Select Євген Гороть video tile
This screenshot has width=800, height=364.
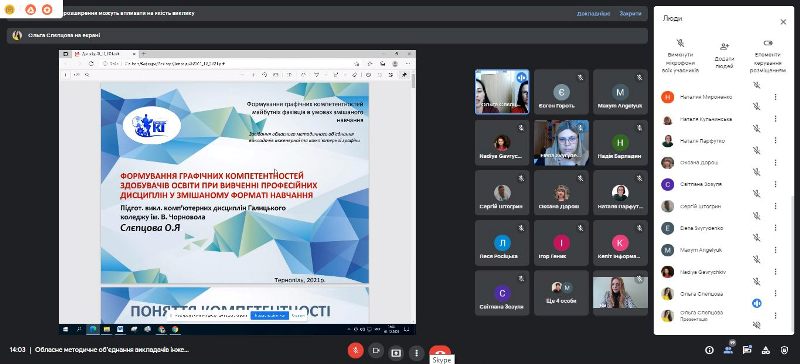point(561,92)
